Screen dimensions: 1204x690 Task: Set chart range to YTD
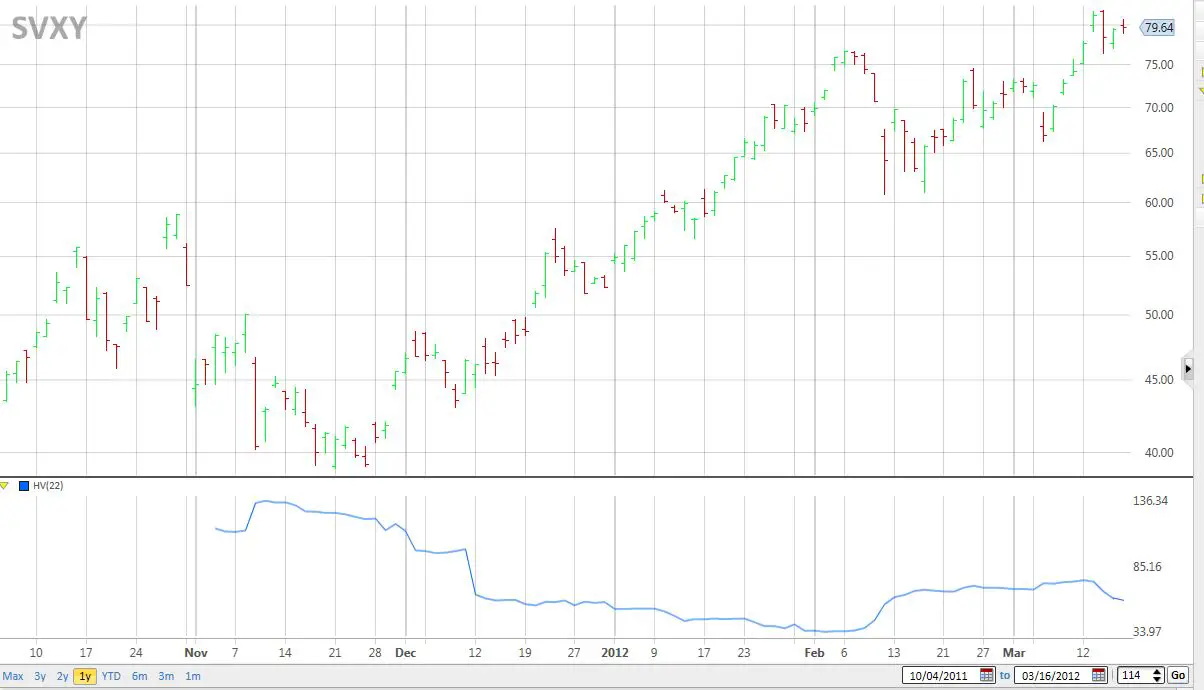tap(111, 676)
